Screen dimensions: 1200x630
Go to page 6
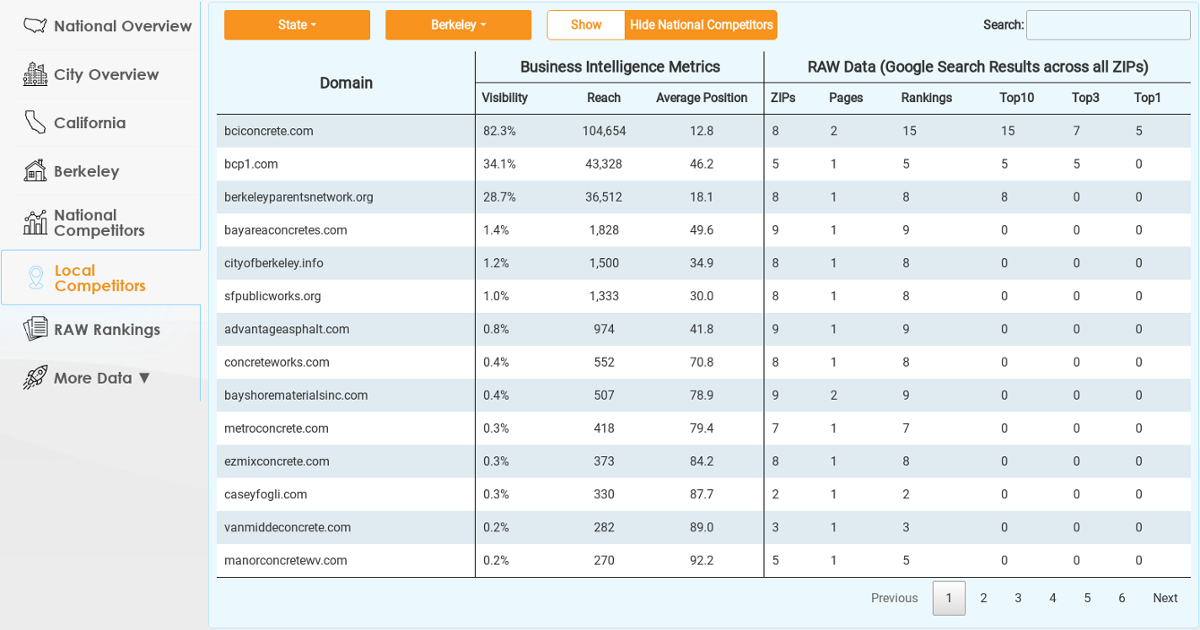tap(1122, 598)
